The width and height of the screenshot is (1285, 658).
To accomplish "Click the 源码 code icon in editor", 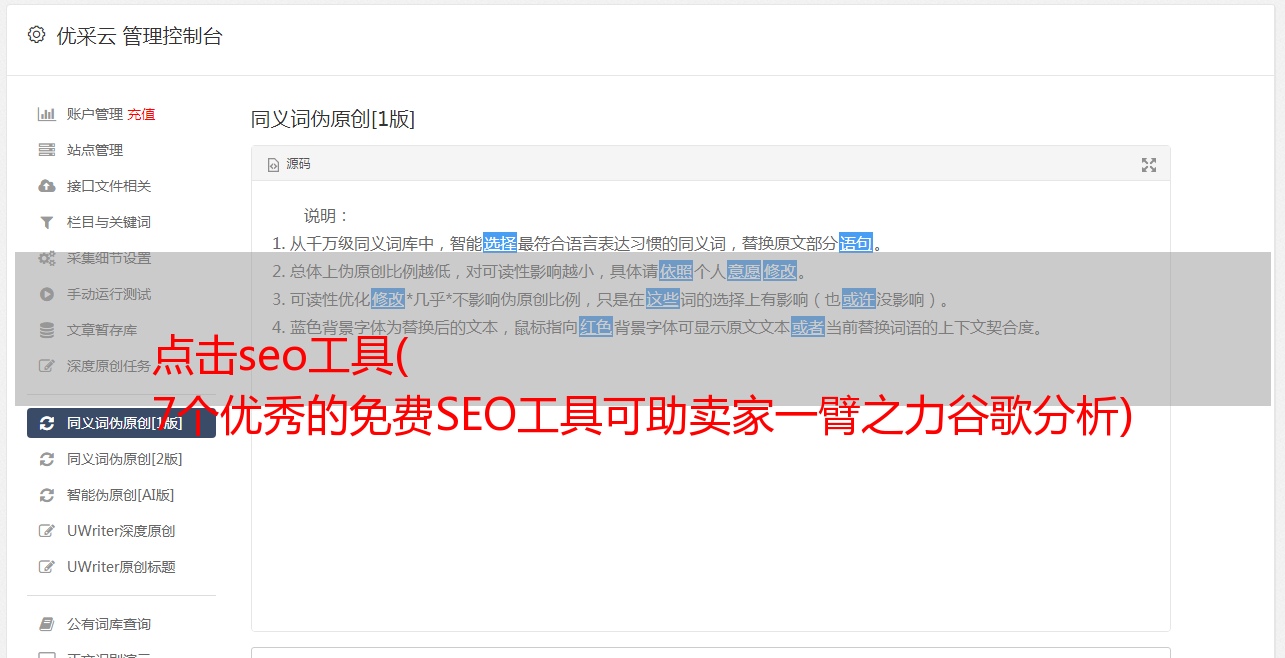I will 273,165.
